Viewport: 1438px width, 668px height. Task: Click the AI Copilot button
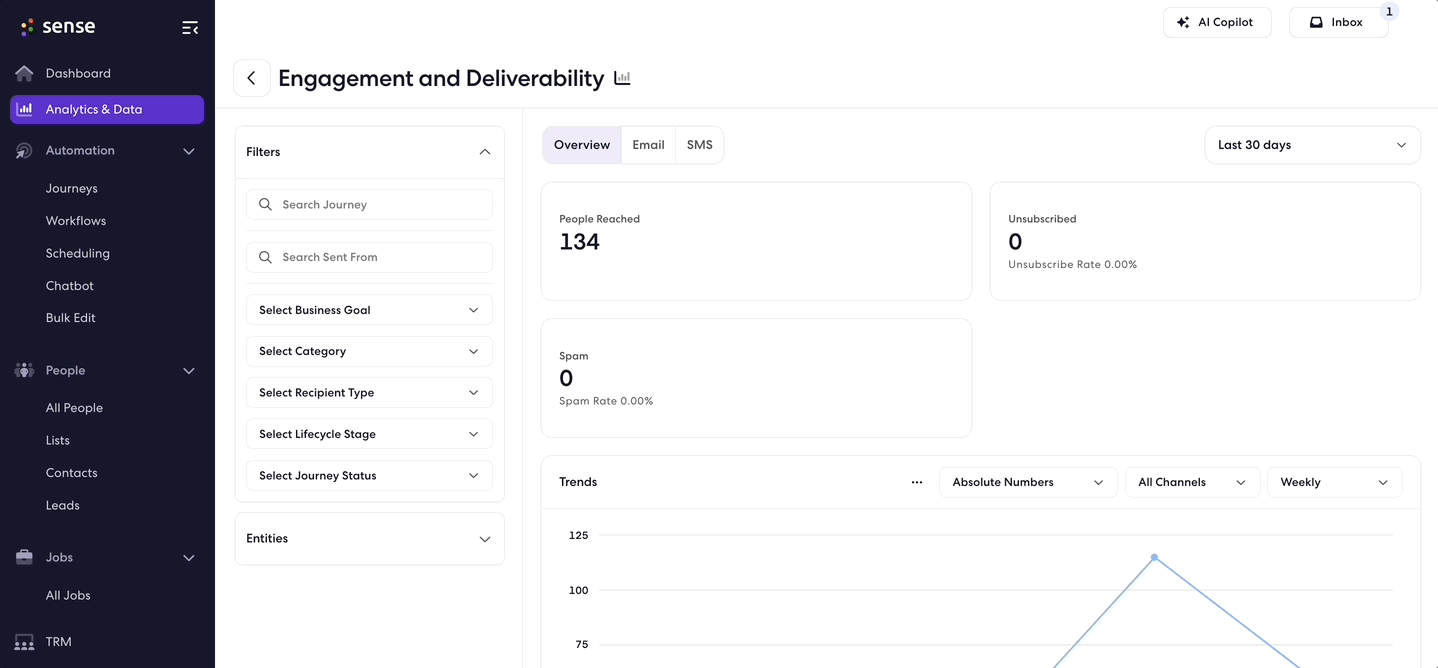(x=1217, y=22)
